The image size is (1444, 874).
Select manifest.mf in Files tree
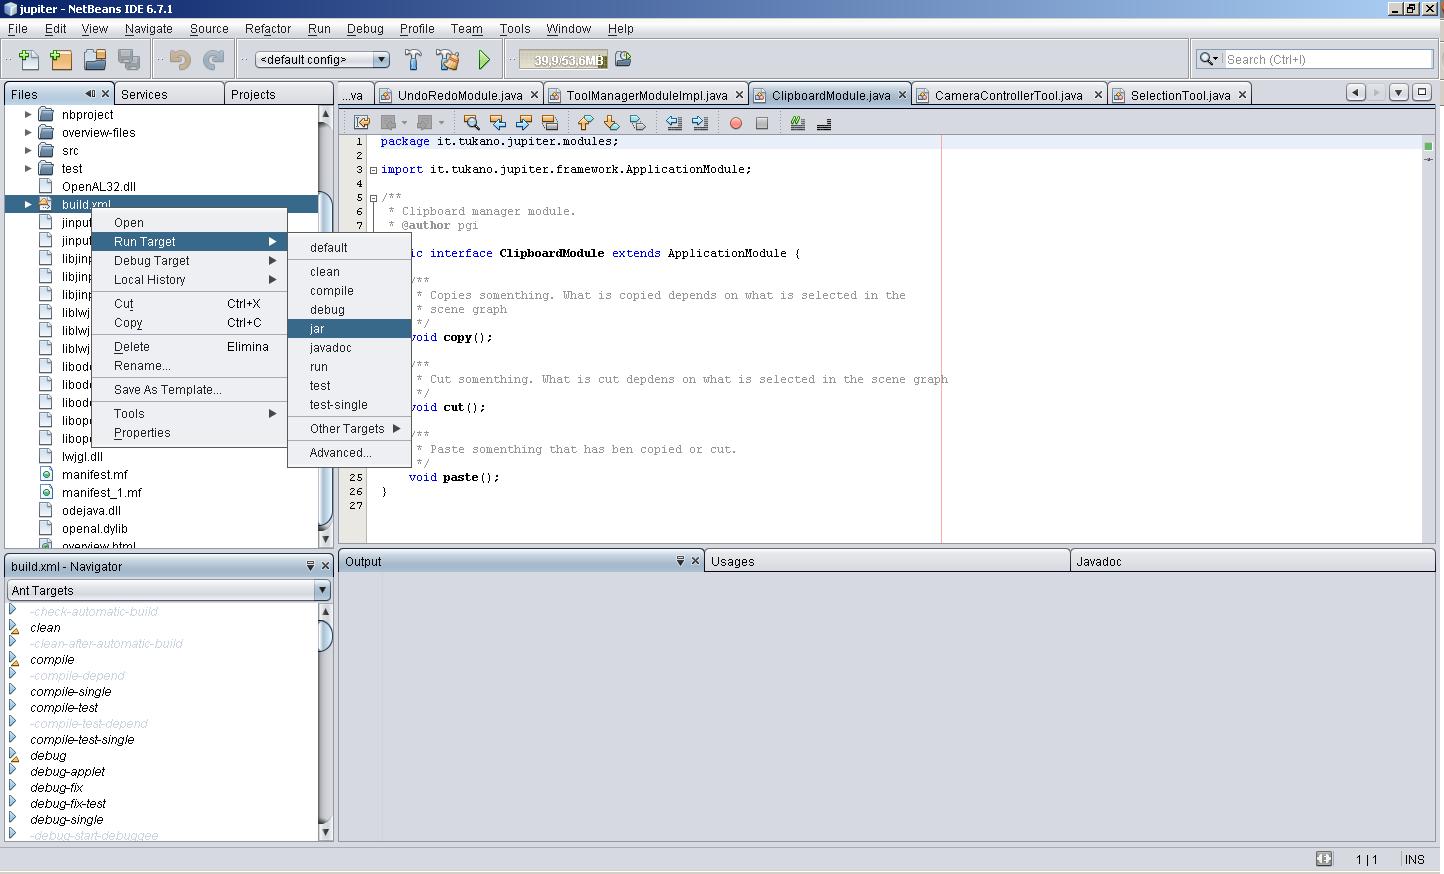tap(95, 474)
